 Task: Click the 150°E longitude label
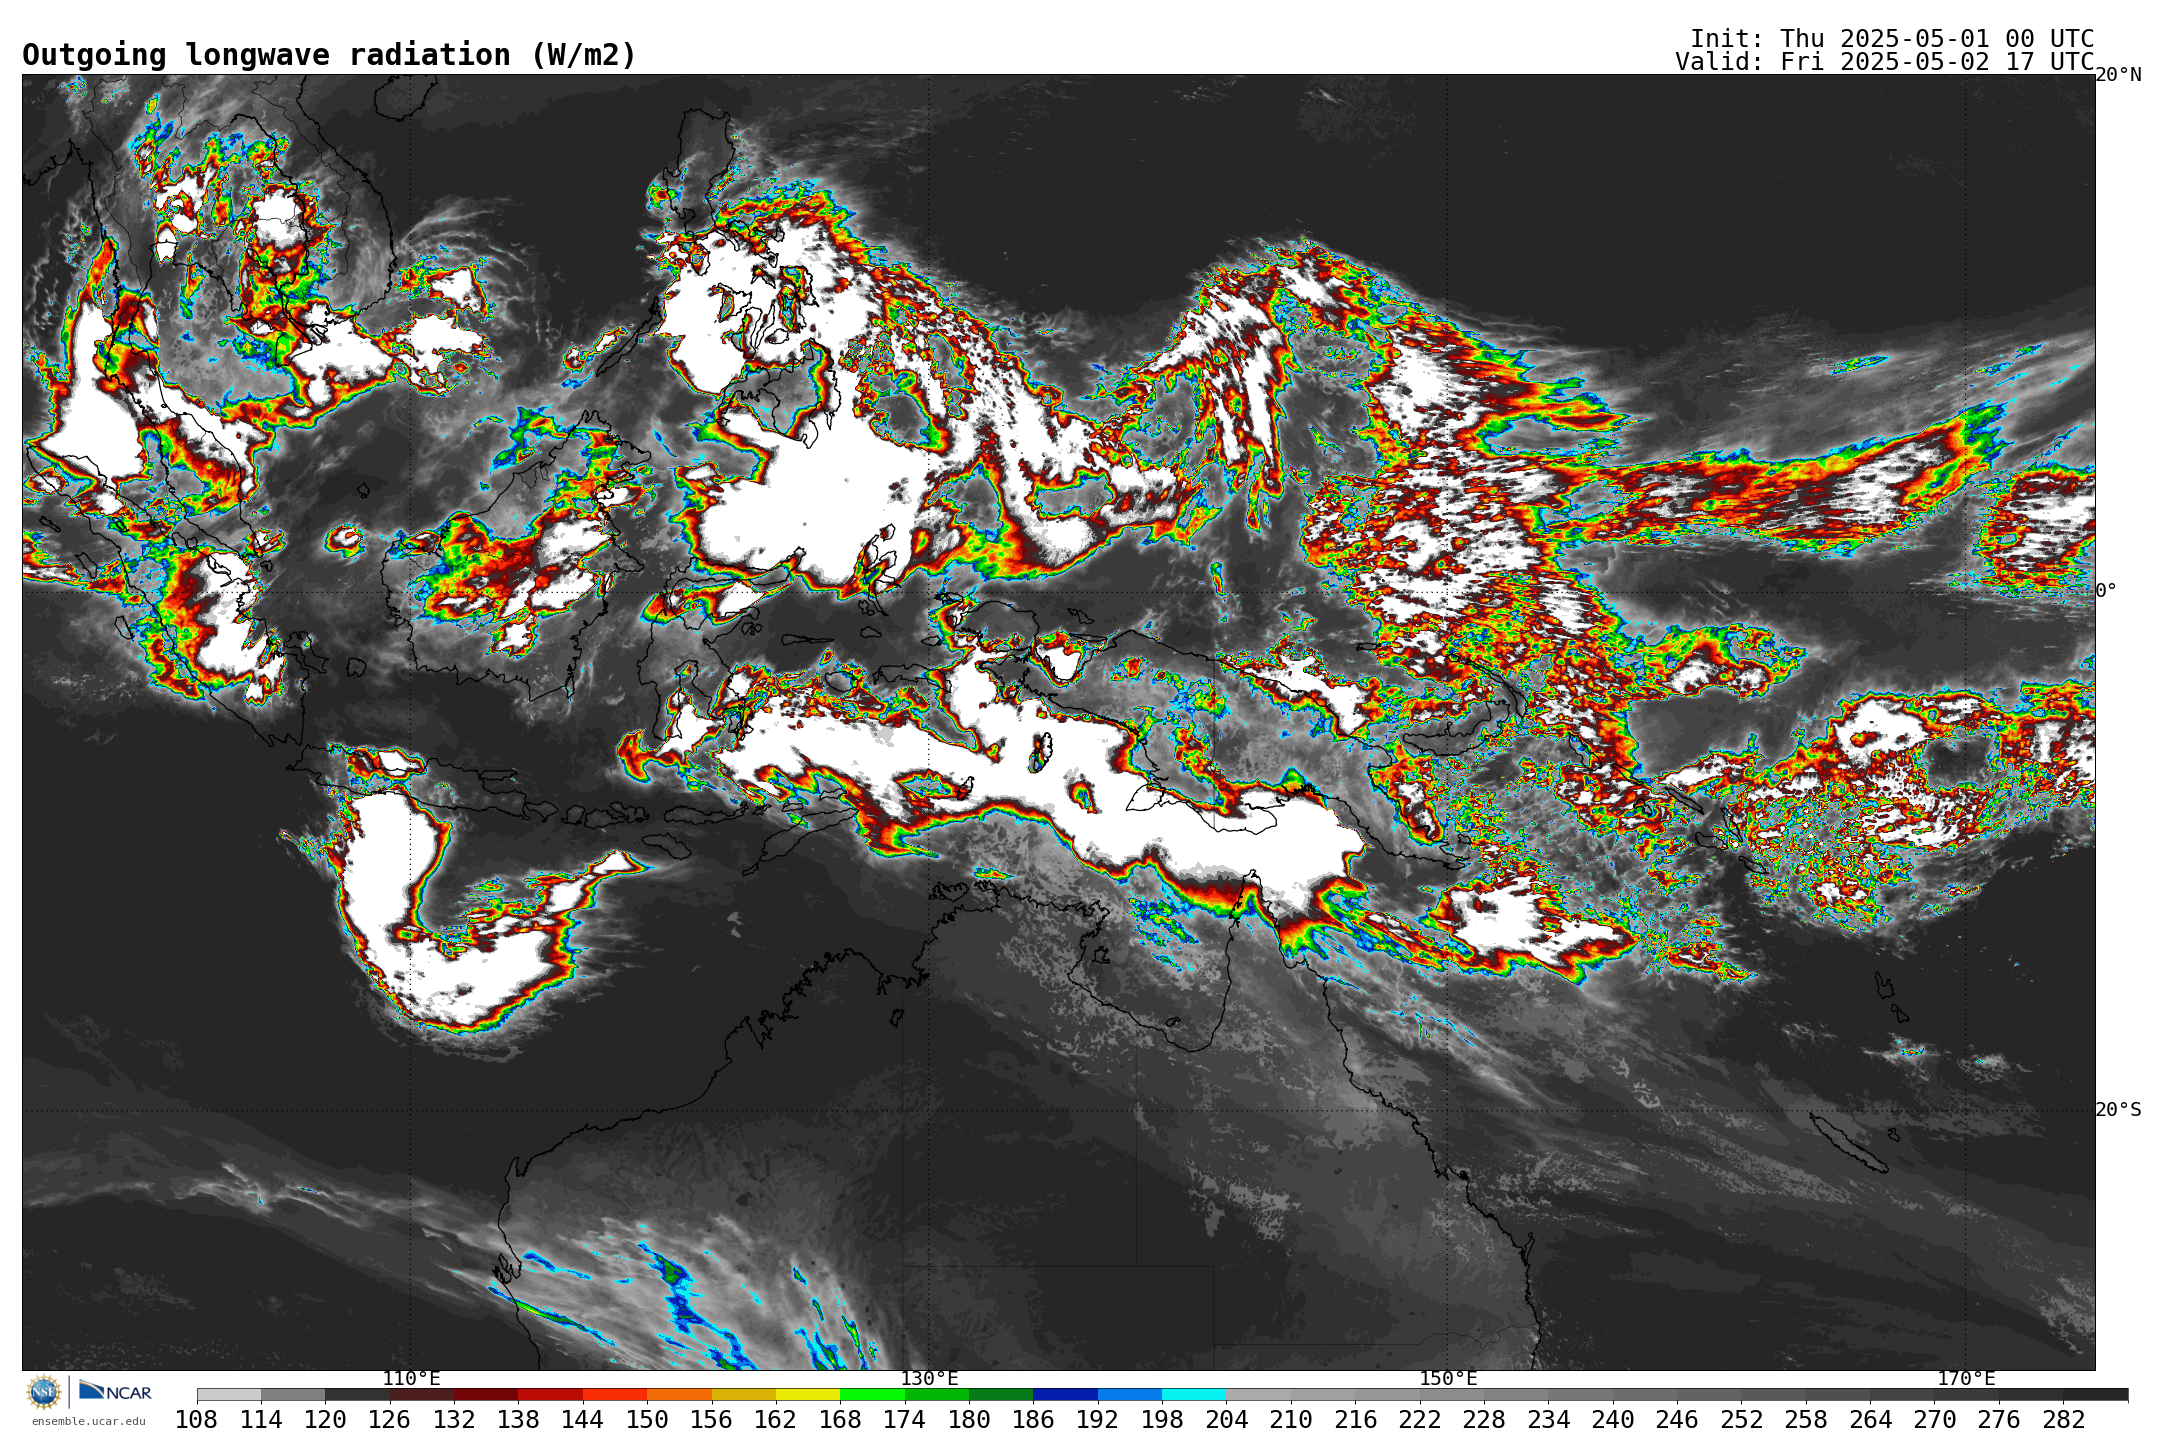point(1448,1379)
